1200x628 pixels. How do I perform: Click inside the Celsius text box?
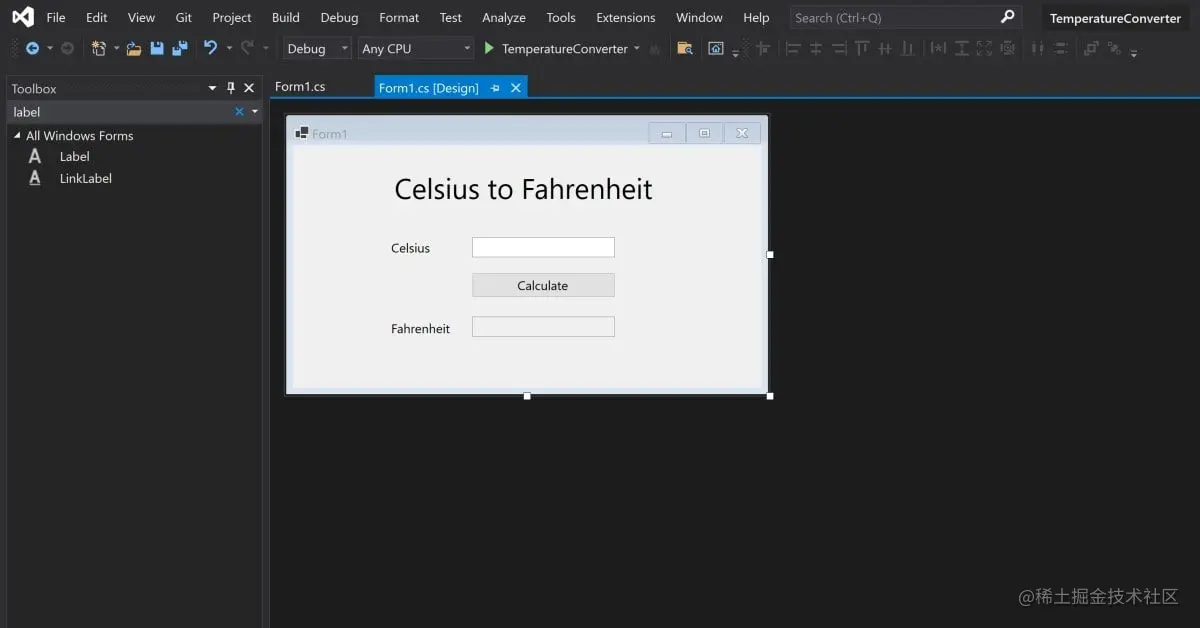coord(543,247)
